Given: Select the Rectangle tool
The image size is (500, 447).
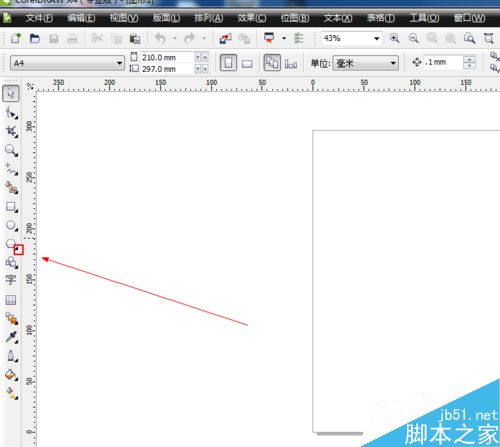Looking at the screenshot, I should [11, 207].
